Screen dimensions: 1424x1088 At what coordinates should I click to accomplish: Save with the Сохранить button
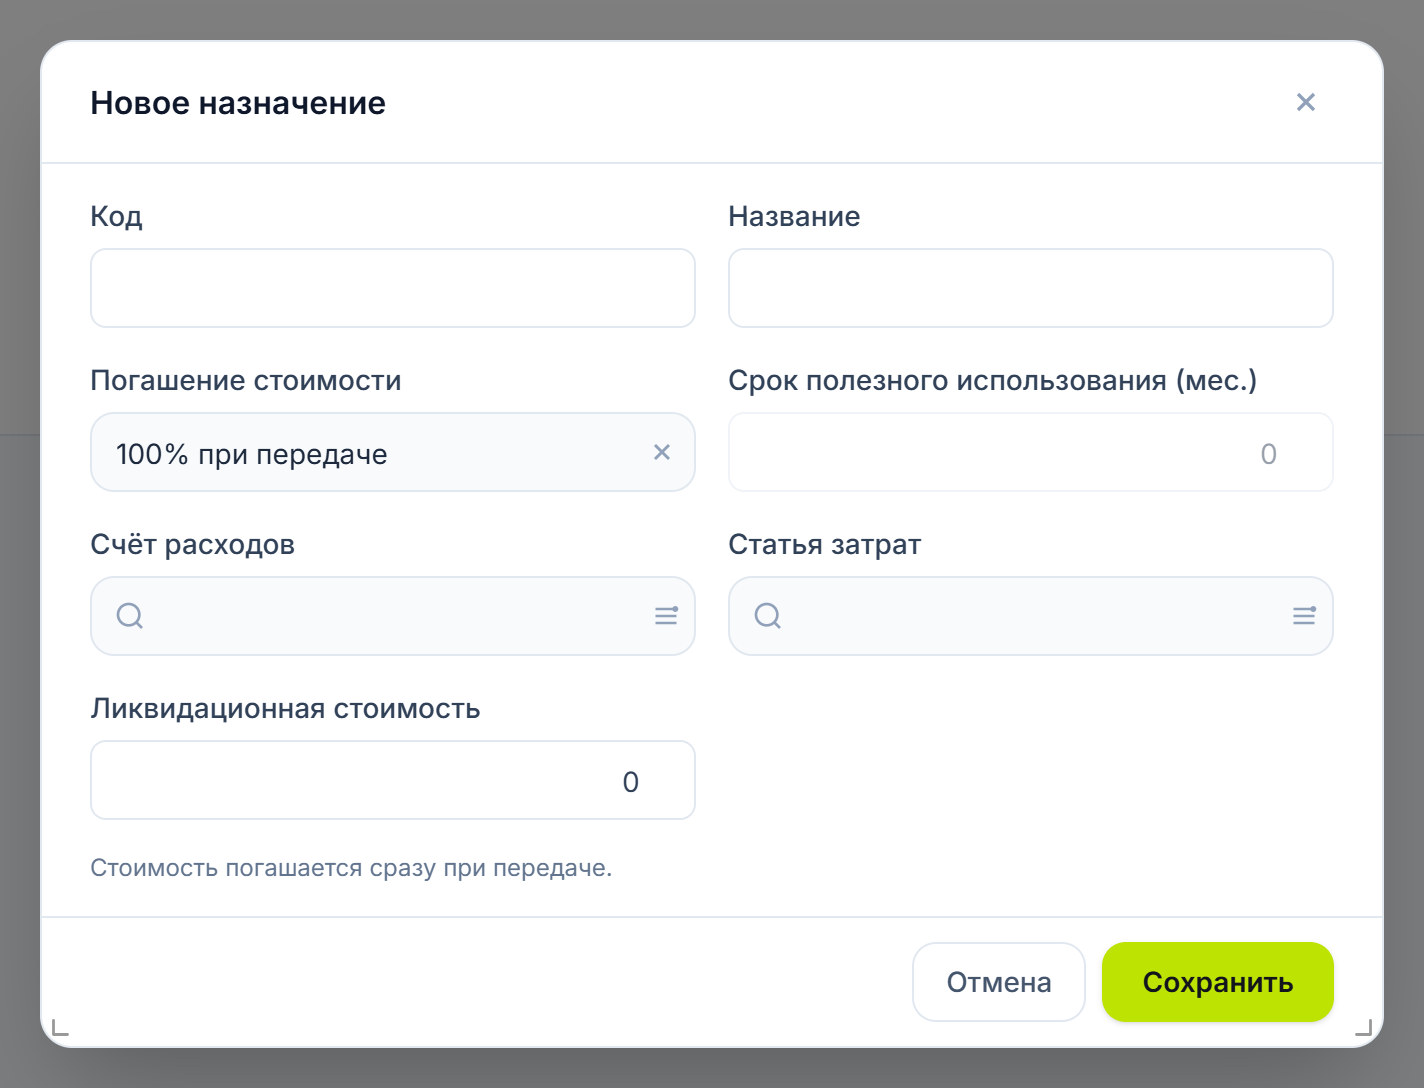1218,982
